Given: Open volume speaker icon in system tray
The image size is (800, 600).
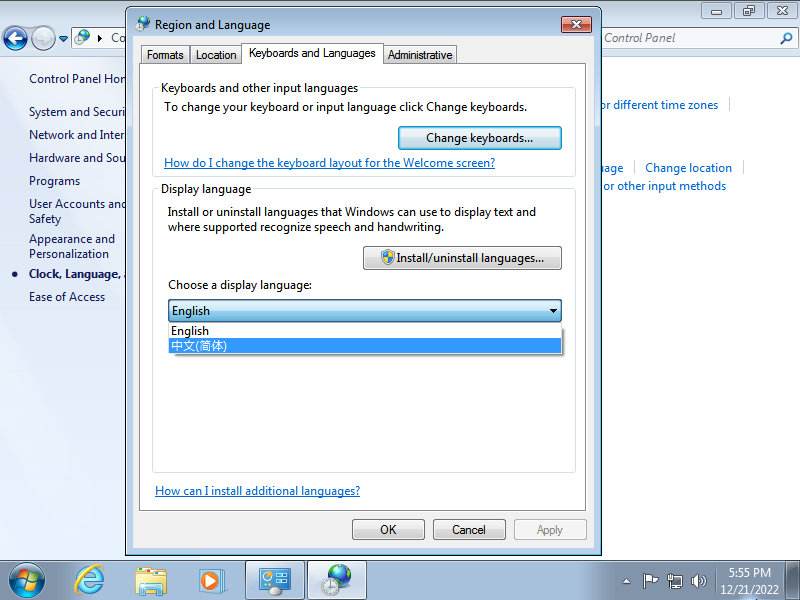Looking at the screenshot, I should coord(698,581).
